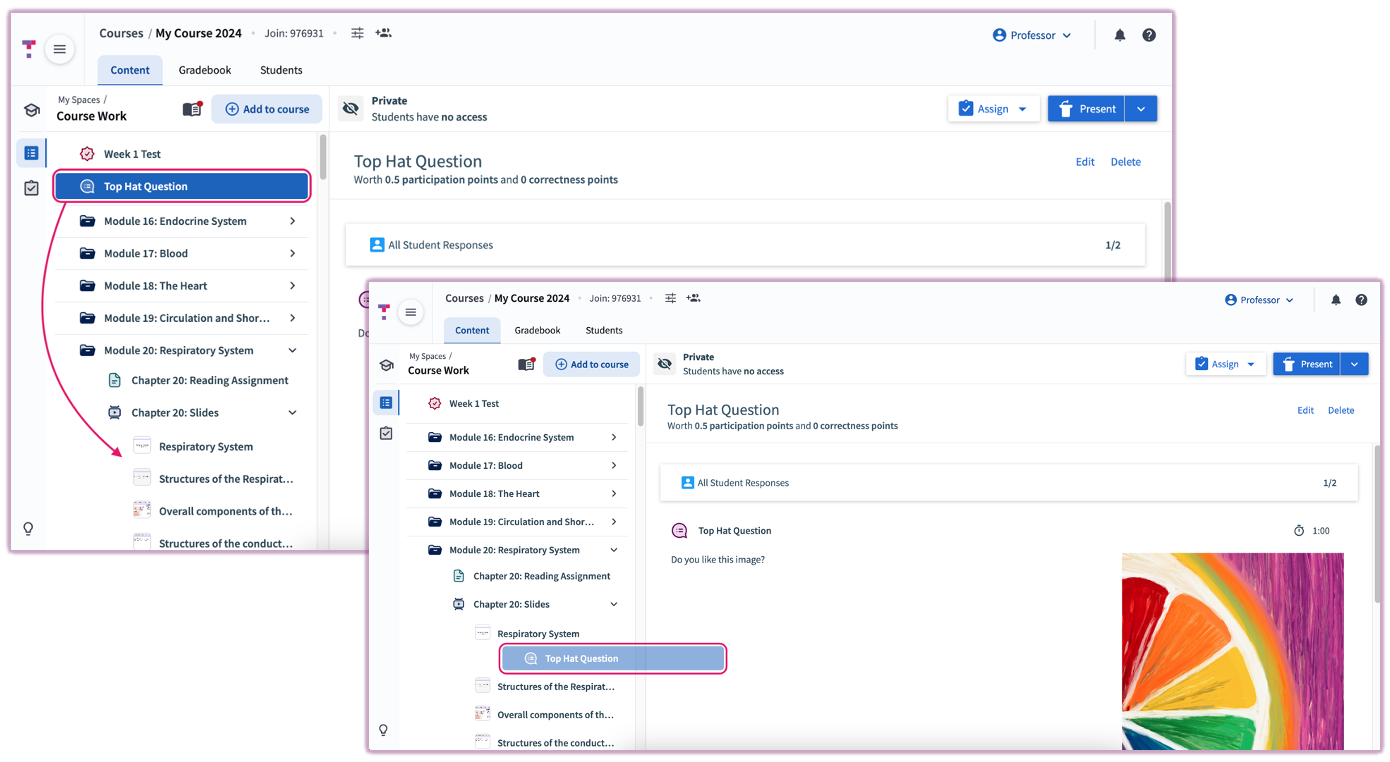Open the Present arrow dropdown in back window
Viewport: 1390px width, 762px height.
point(1141,109)
